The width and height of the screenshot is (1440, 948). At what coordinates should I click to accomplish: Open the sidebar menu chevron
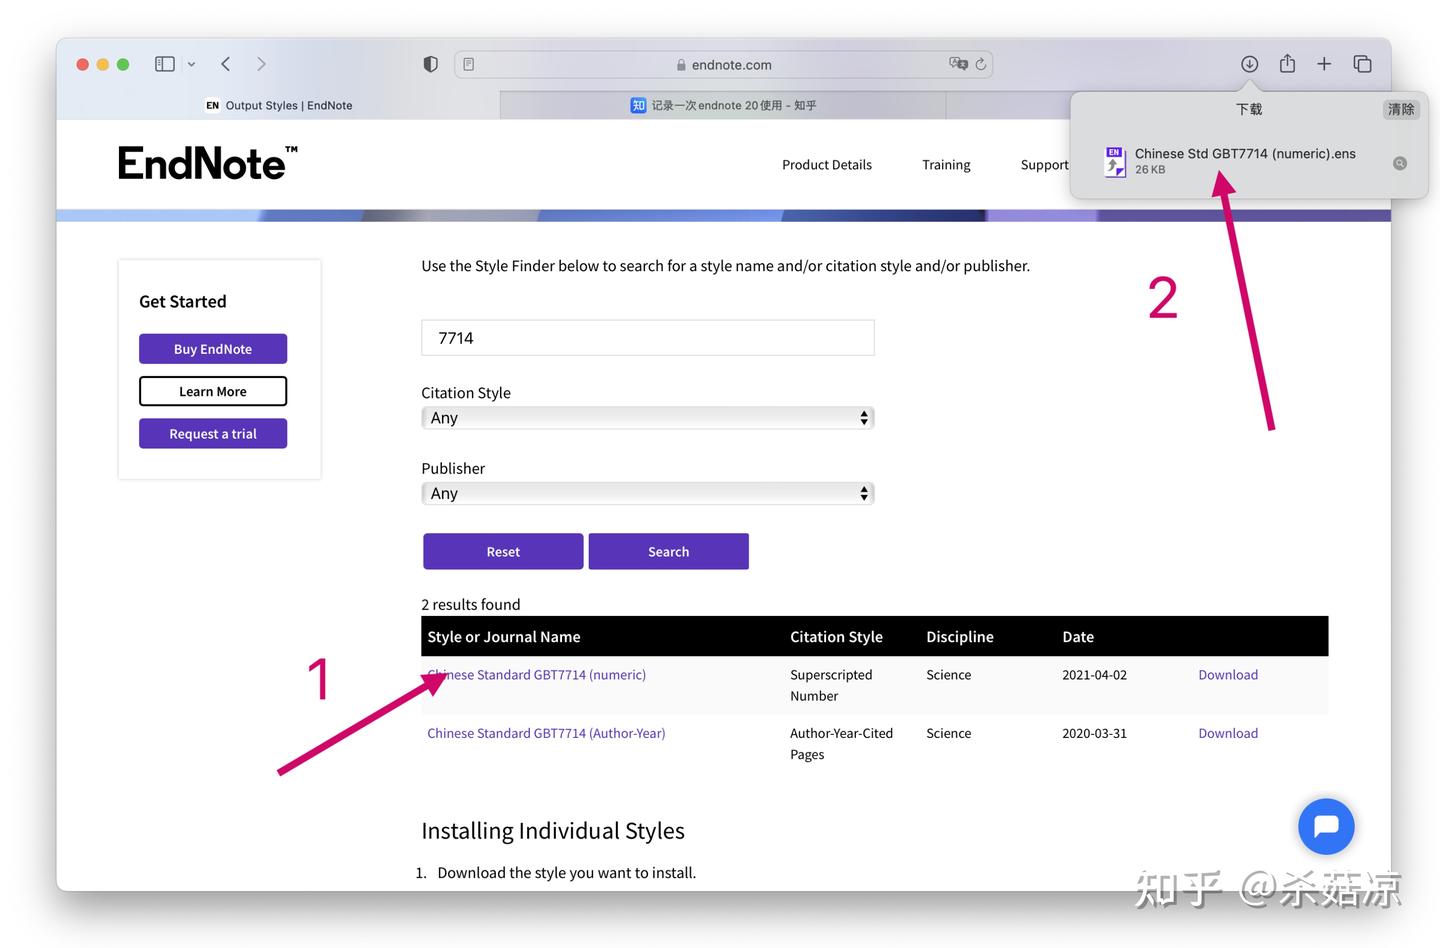coord(191,64)
